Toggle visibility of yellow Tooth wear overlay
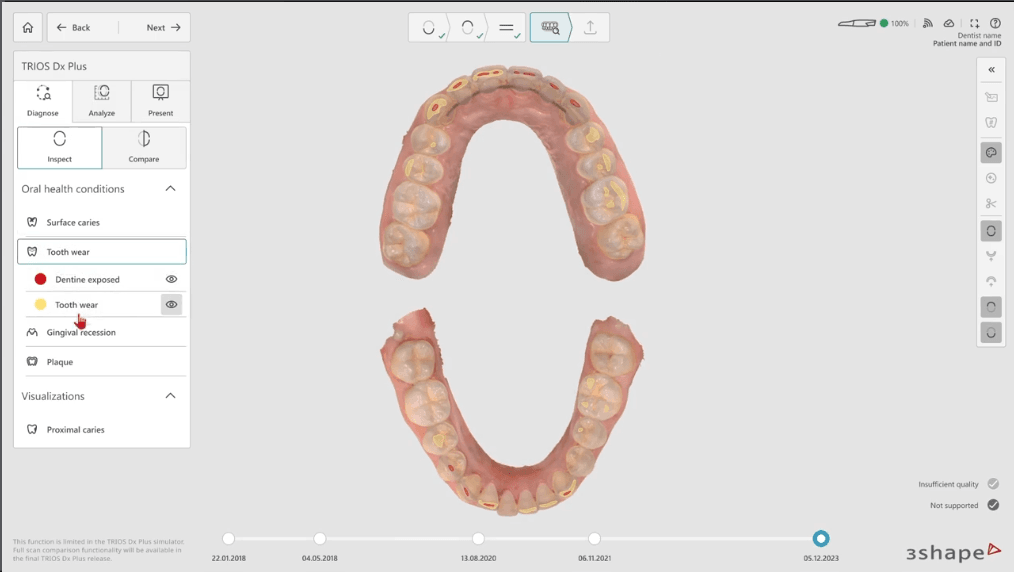Viewport: 1014px width, 572px height. point(171,304)
